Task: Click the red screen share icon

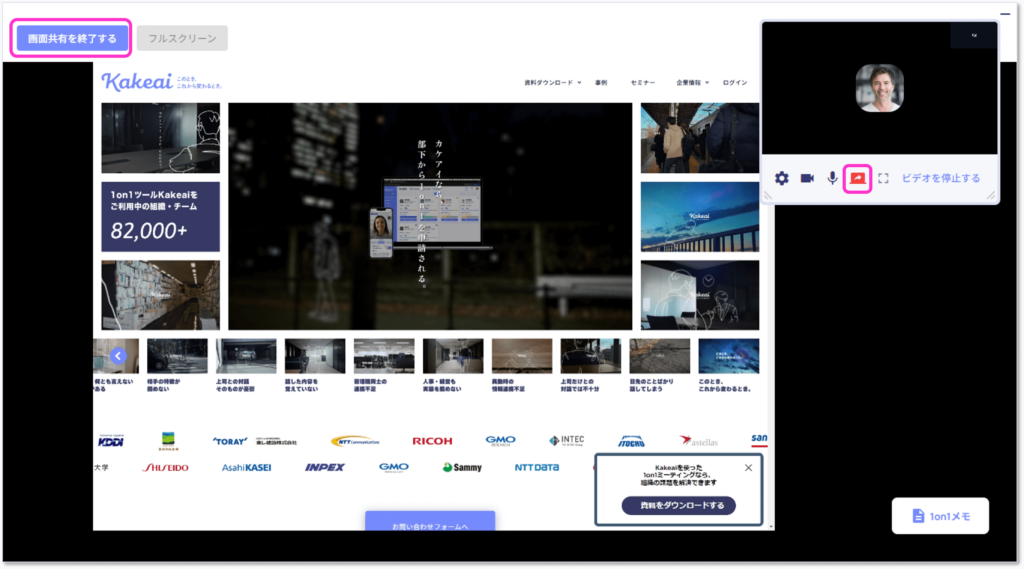Action: pos(857,178)
